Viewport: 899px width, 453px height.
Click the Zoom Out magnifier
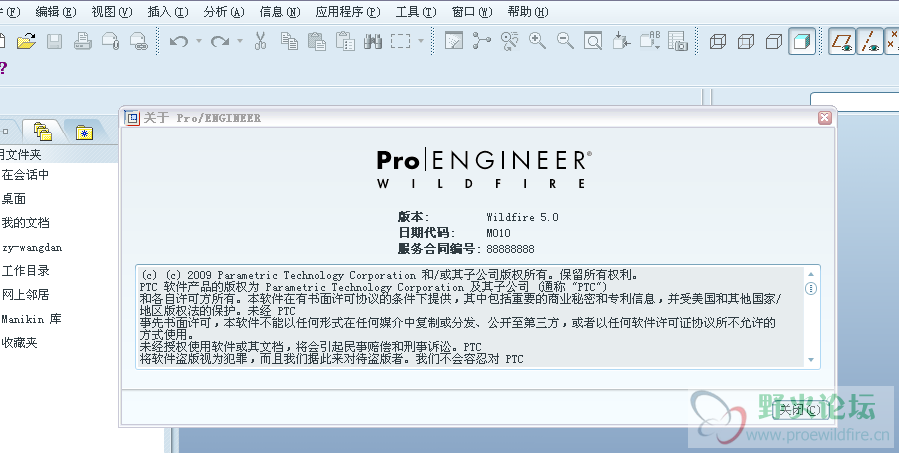[565, 41]
